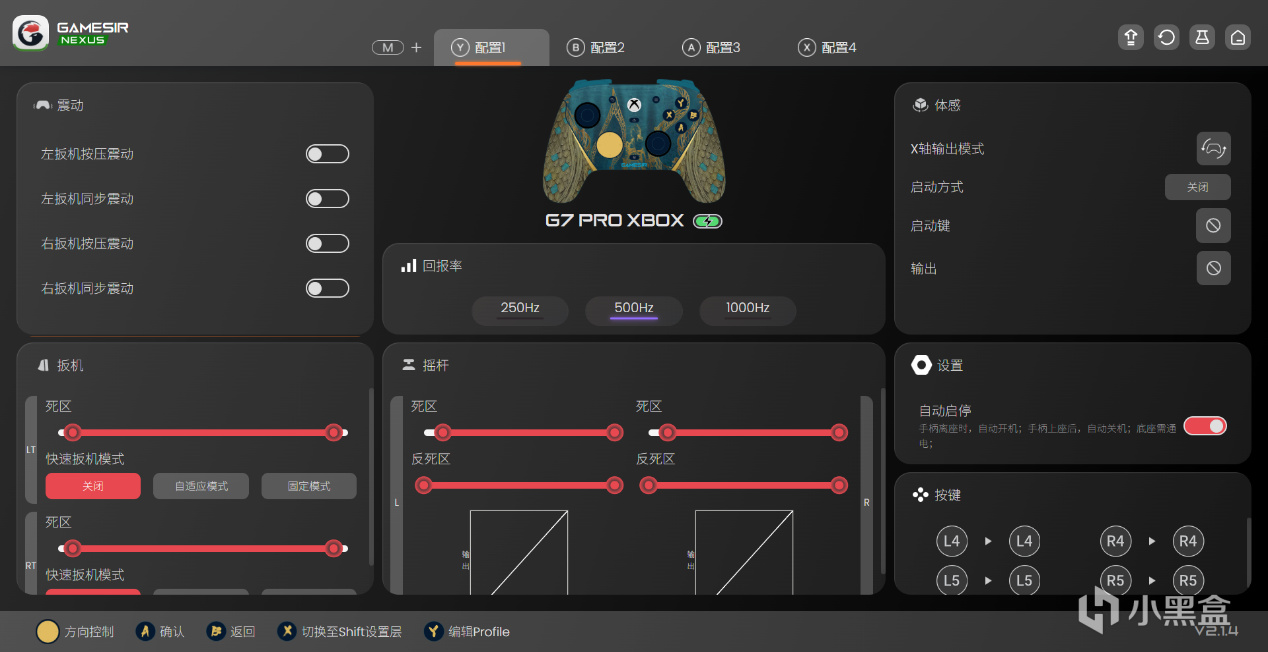This screenshot has height=652, width=1268.
Task: Click the source R4 button icon
Action: (x=1115, y=541)
